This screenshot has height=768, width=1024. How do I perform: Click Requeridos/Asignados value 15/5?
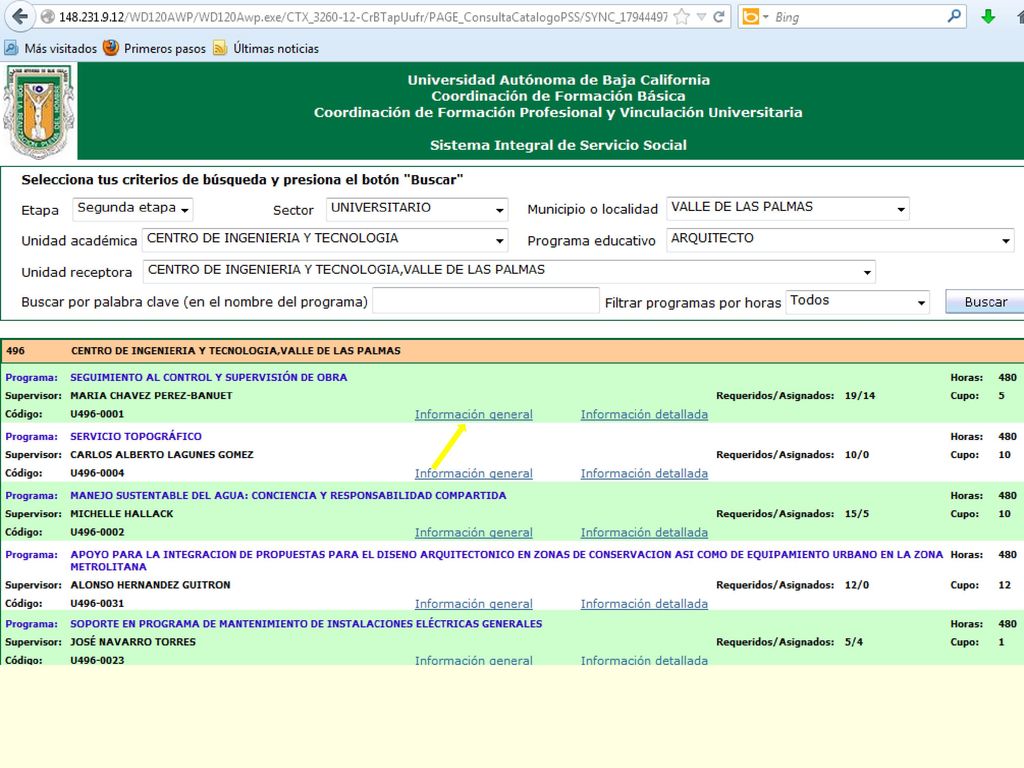coord(857,513)
